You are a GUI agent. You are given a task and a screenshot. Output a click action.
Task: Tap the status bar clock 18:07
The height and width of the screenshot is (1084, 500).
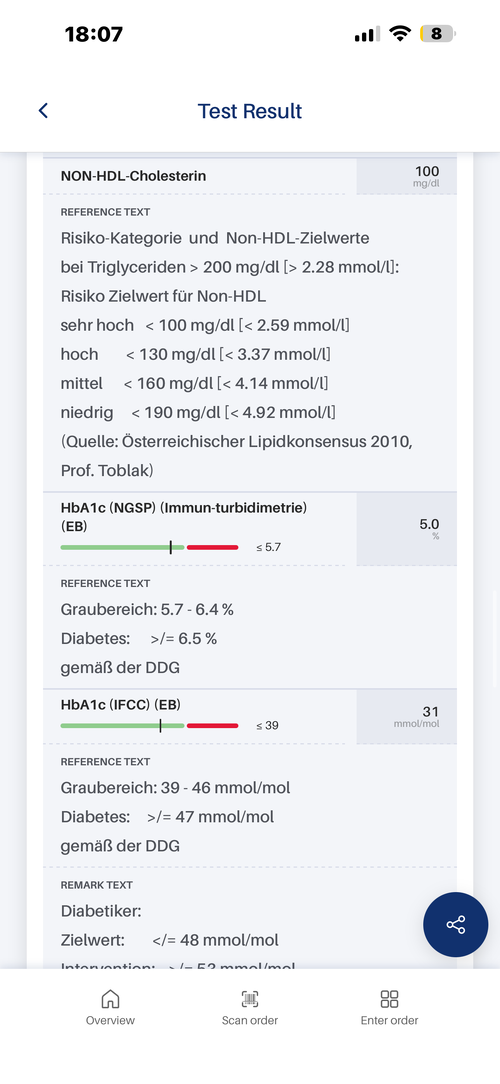coord(94,34)
